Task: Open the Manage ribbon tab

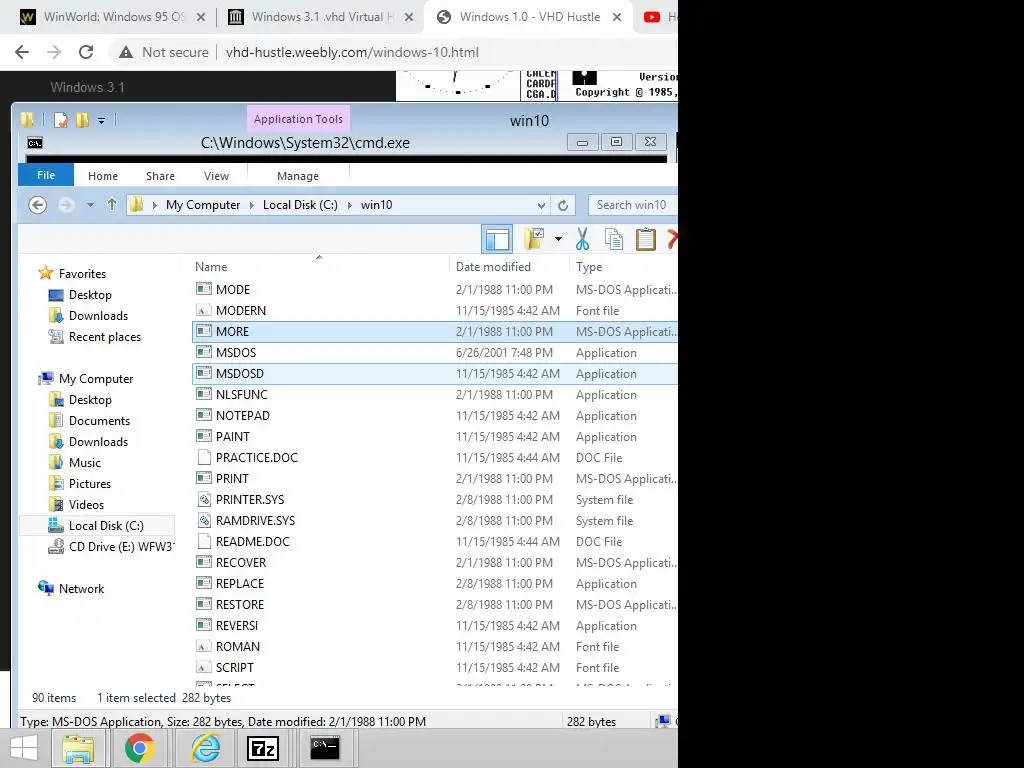Action: pos(298,176)
